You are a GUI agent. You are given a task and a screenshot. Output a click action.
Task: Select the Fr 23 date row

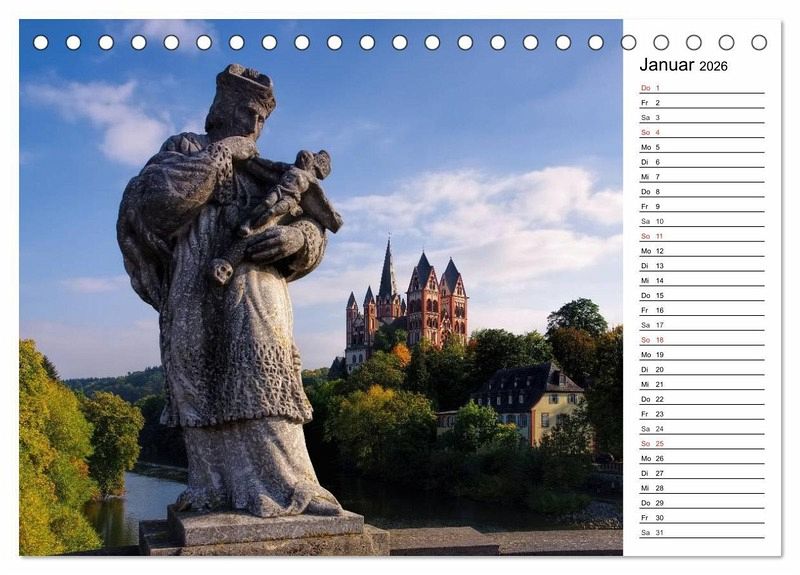pos(701,414)
